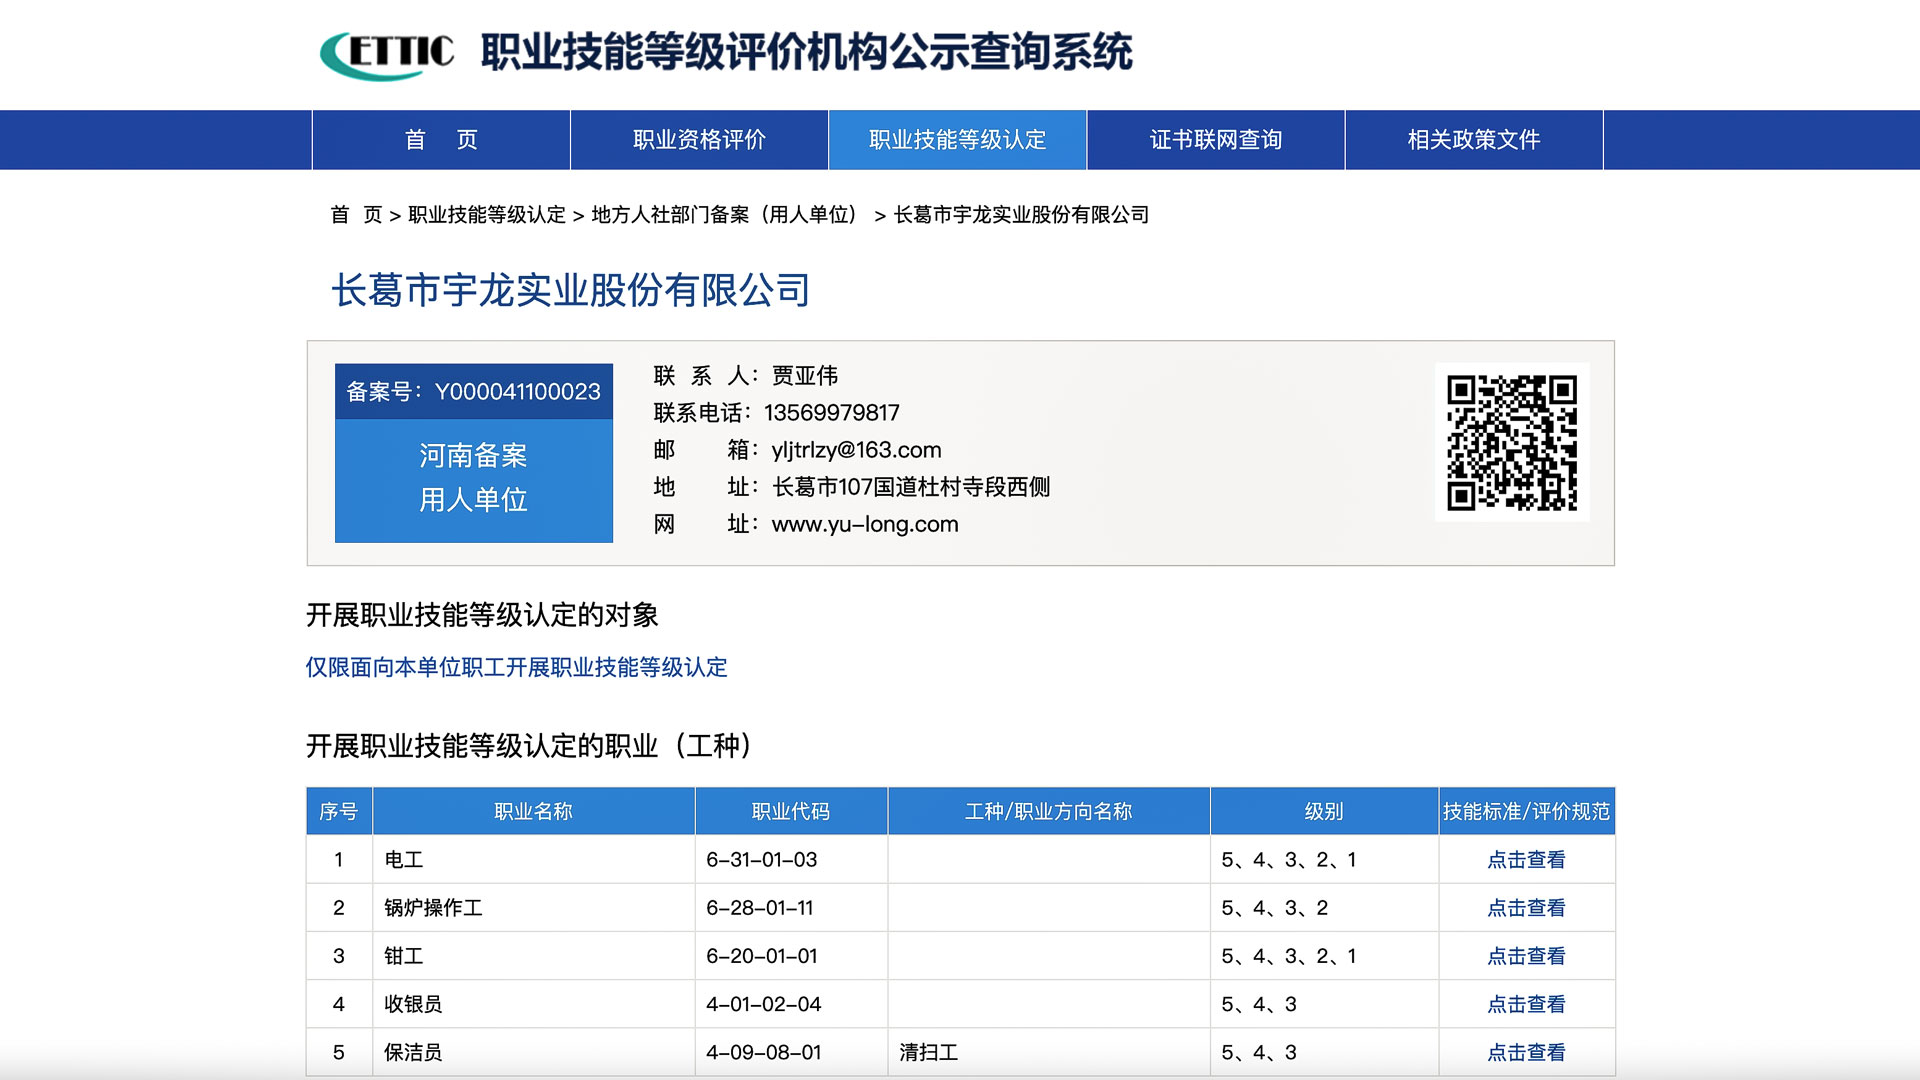The image size is (1920, 1080).
Task: Open the 证书联网查询 navigation tab
Action: click(1215, 140)
